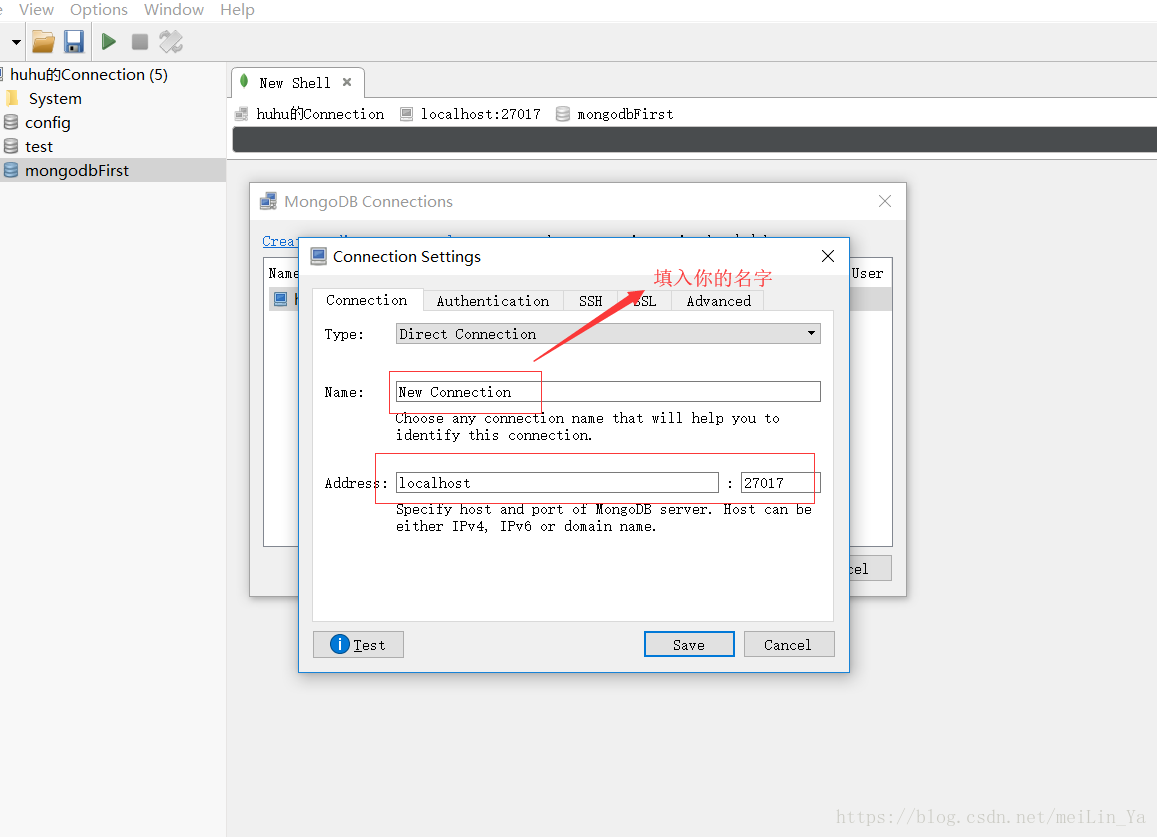Click the server icon beside localhost:27017
This screenshot has width=1157, height=837.
[407, 114]
